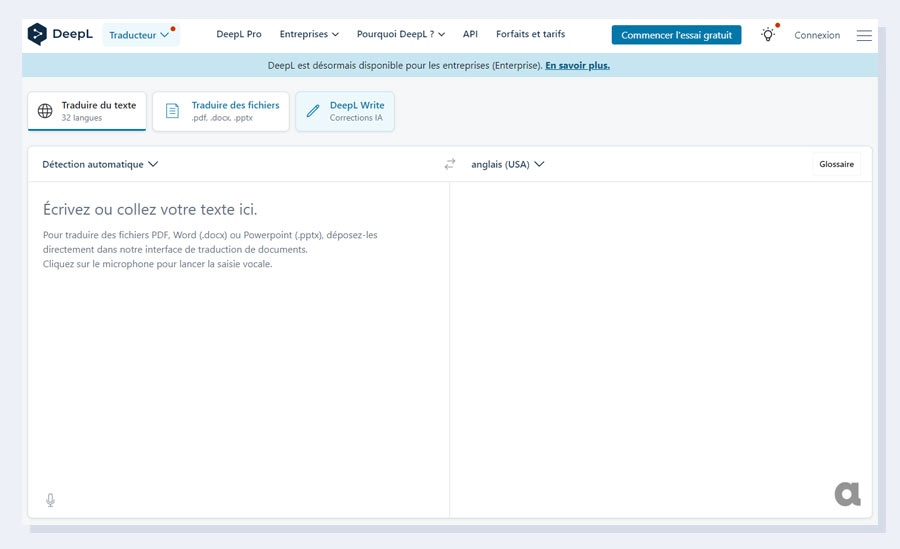Open the hamburger menu
This screenshot has width=900, height=549.
[x=864, y=36]
